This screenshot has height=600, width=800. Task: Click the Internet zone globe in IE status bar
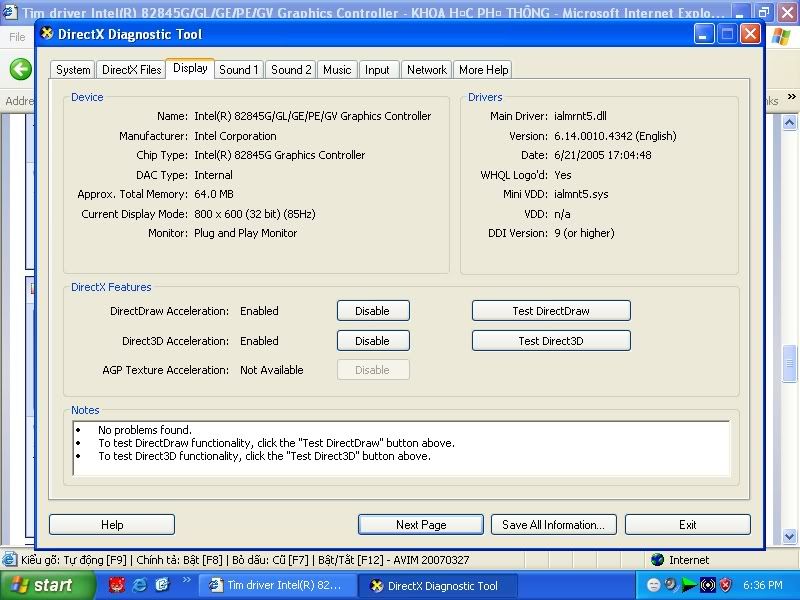[x=658, y=560]
